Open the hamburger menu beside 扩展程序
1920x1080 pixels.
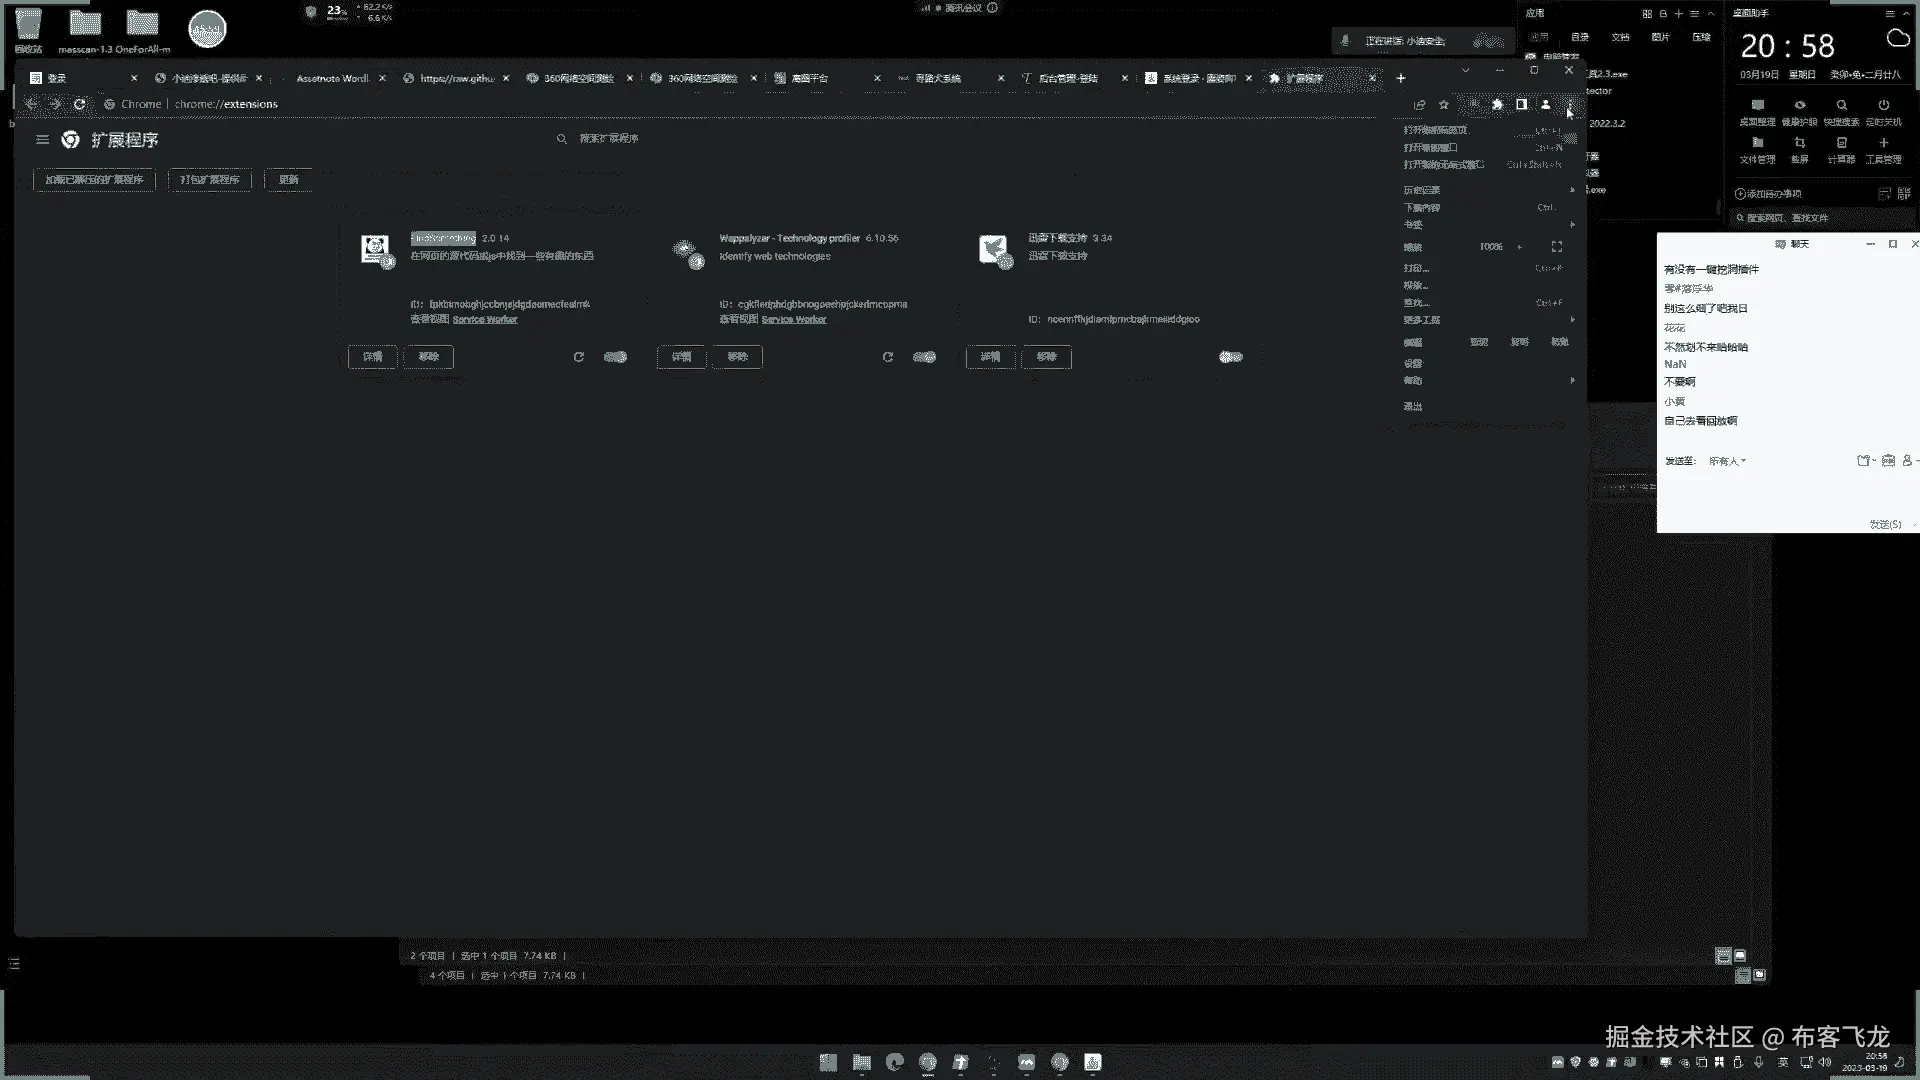[42, 140]
